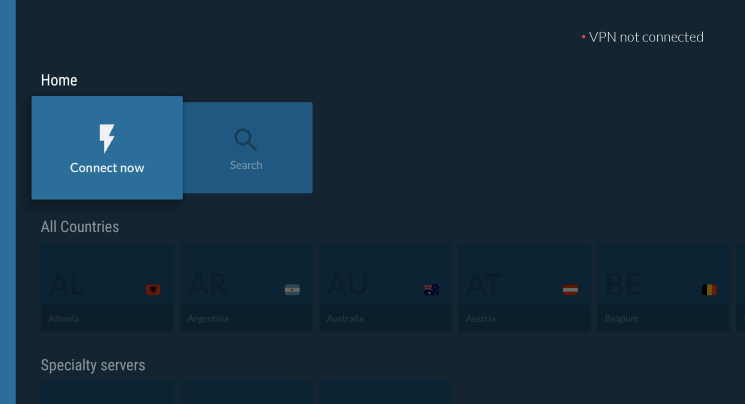Click the large AR country code
This screenshot has height=404, width=745.
208,285
